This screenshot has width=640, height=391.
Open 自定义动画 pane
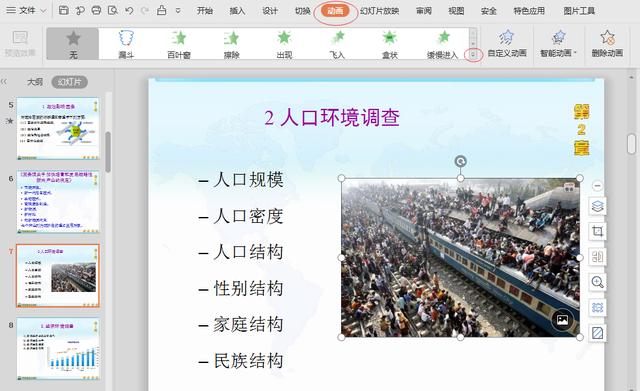coord(507,44)
